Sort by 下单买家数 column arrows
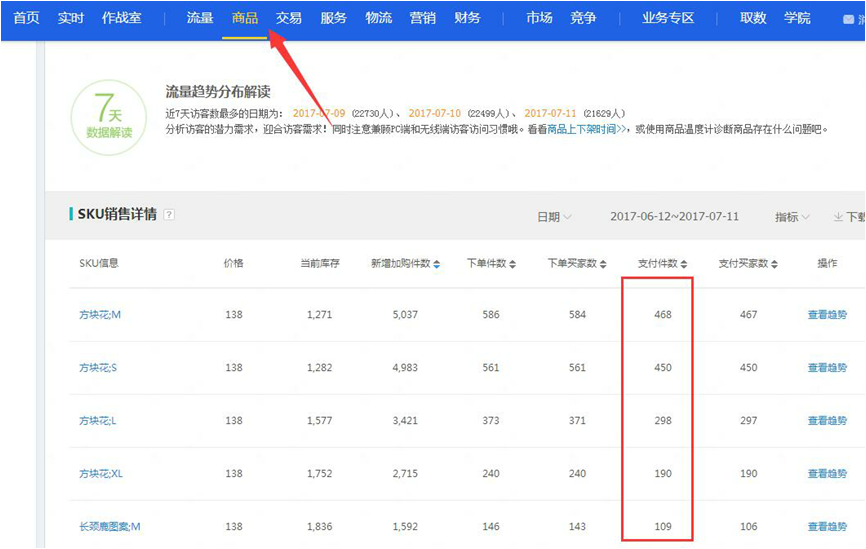 coord(603,264)
